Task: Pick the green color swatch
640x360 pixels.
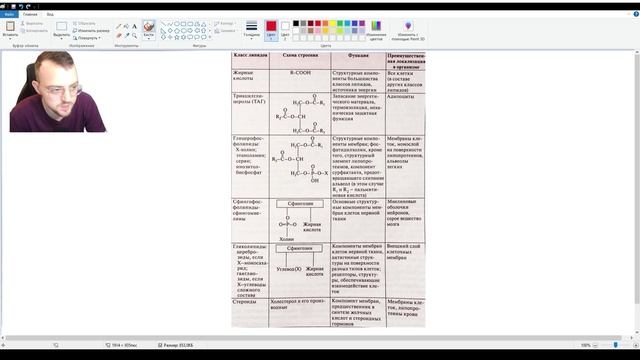Action: pyautogui.click(x=340, y=23)
